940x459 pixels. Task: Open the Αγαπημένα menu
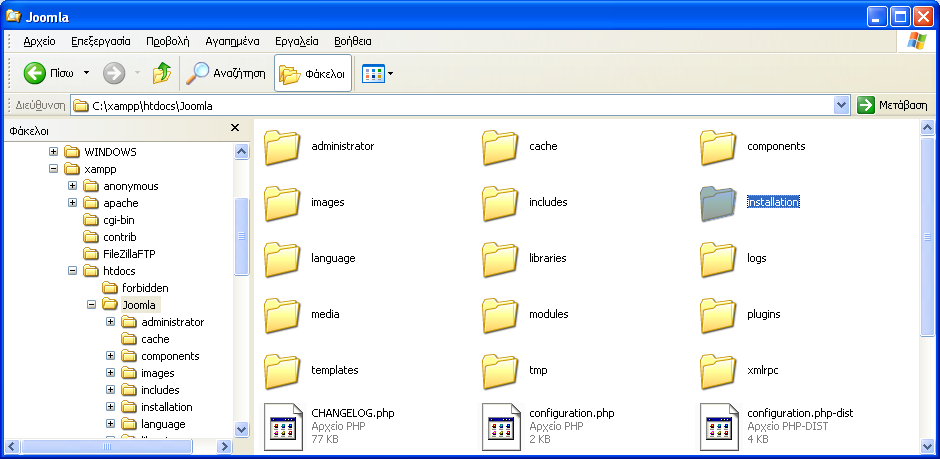click(232, 41)
